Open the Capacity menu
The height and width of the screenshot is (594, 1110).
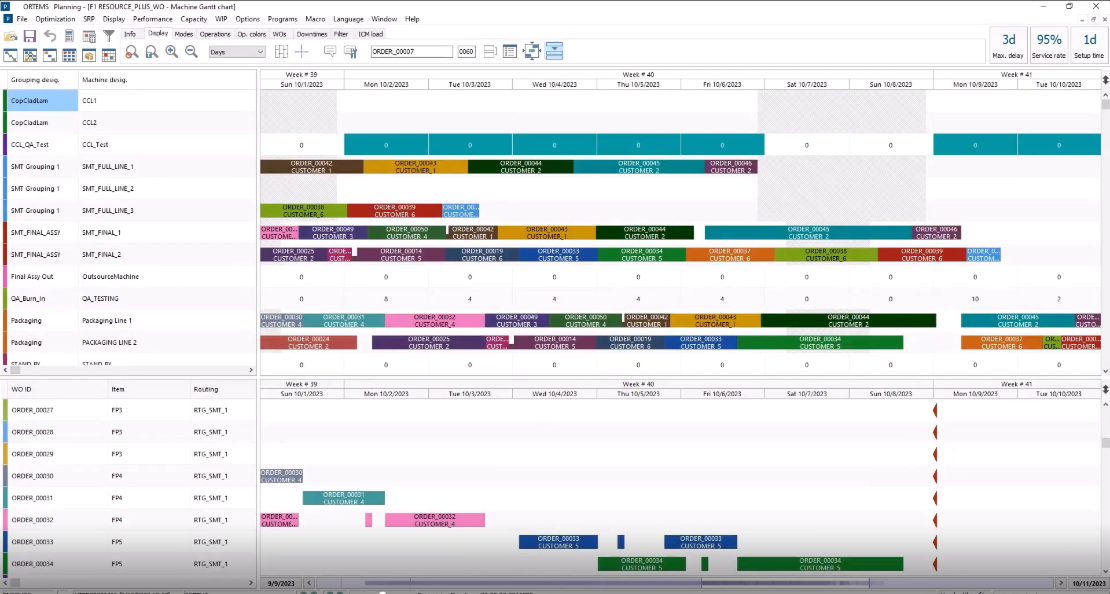pyautogui.click(x=193, y=19)
